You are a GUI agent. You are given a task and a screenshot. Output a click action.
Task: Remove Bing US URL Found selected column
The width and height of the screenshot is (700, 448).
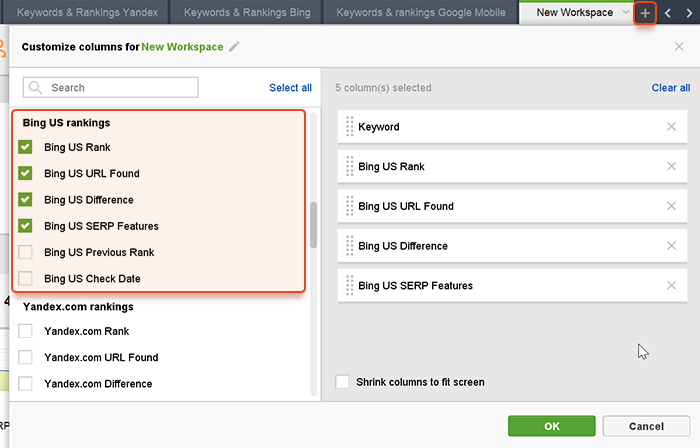[671, 206]
